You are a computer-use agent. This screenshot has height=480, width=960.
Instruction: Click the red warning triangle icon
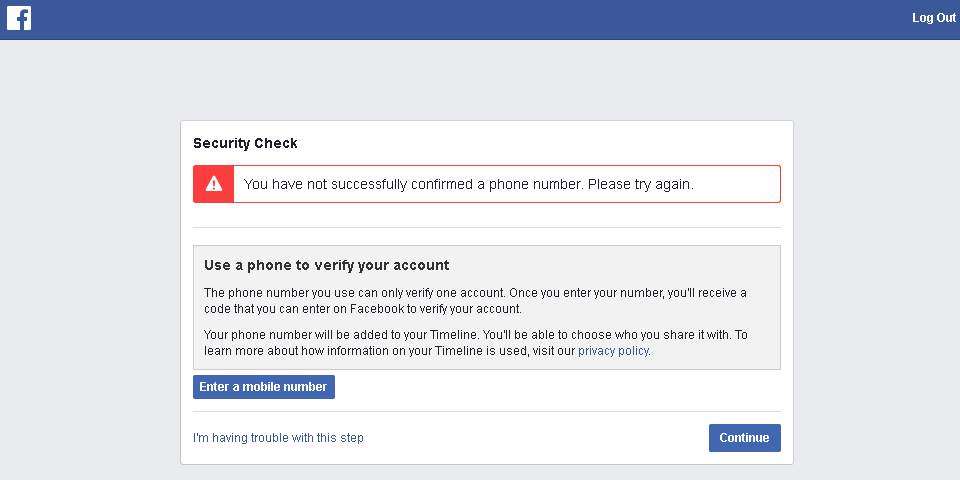pyautogui.click(x=213, y=184)
